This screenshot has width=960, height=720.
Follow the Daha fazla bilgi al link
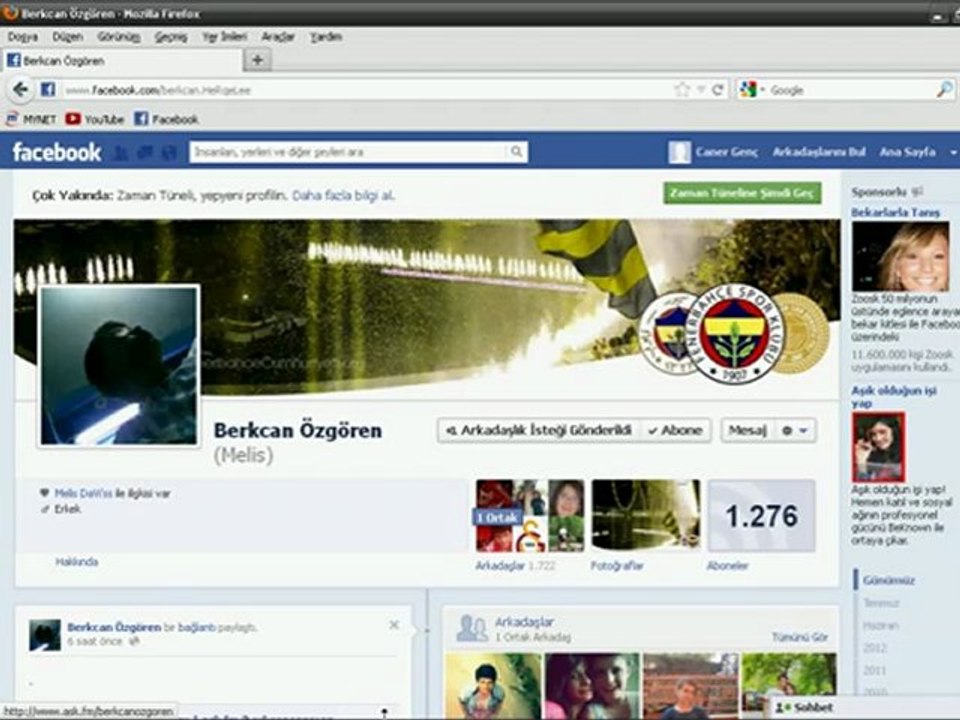pyautogui.click(x=343, y=195)
